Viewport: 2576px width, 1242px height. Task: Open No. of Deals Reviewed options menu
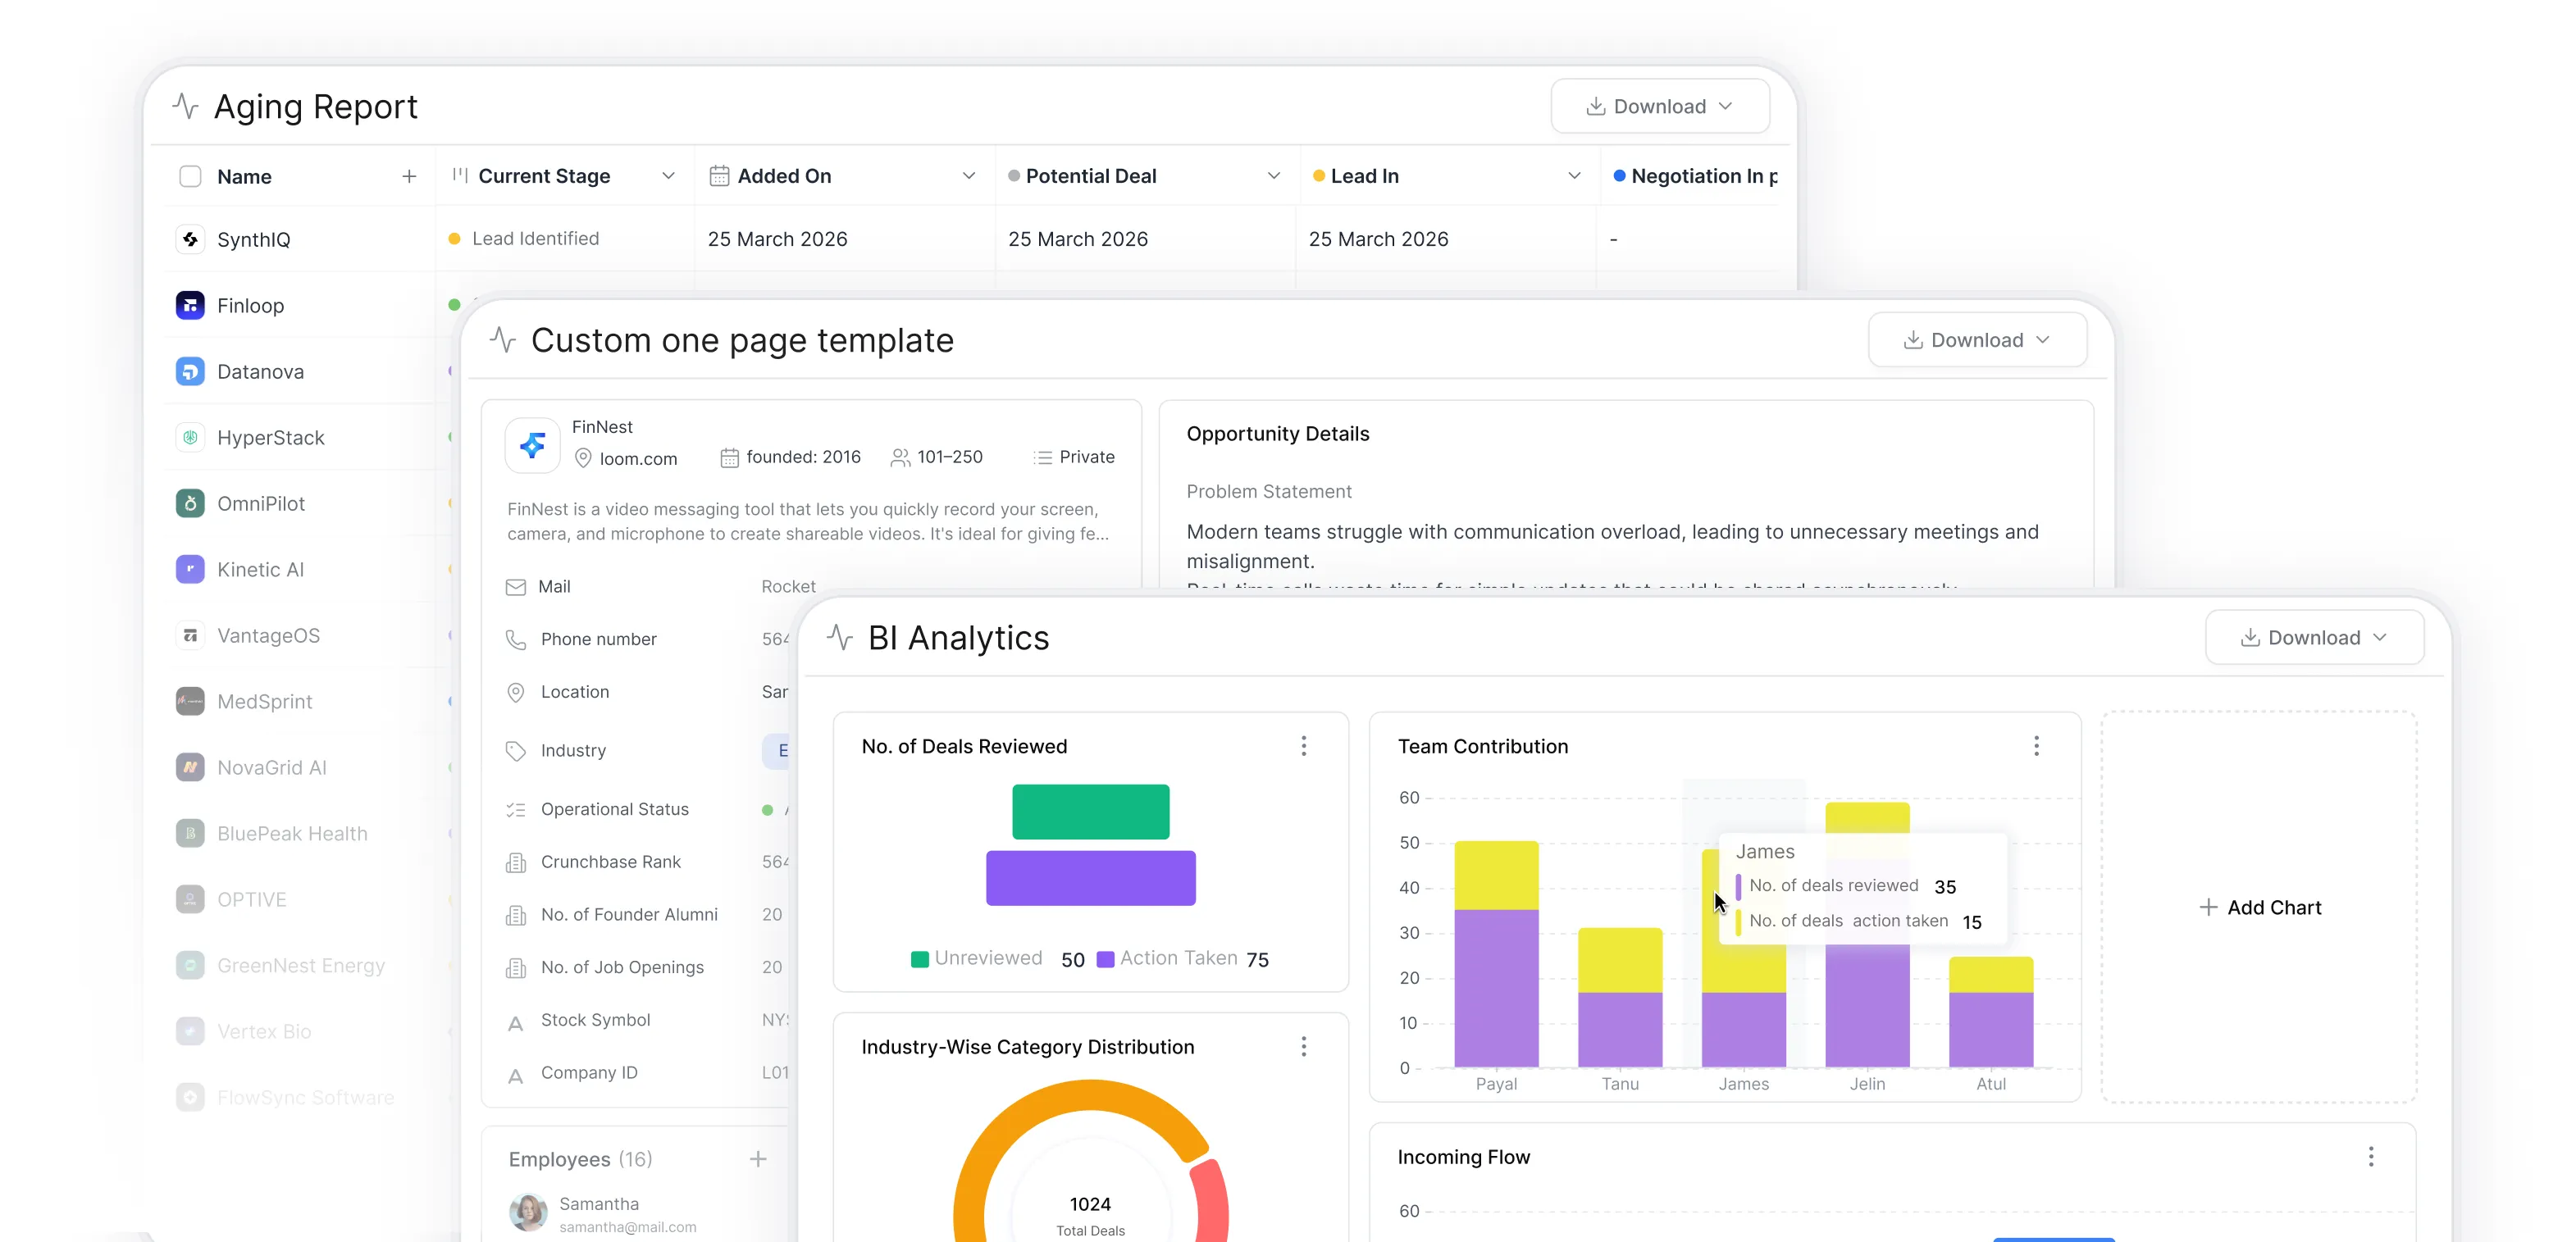(x=1303, y=746)
